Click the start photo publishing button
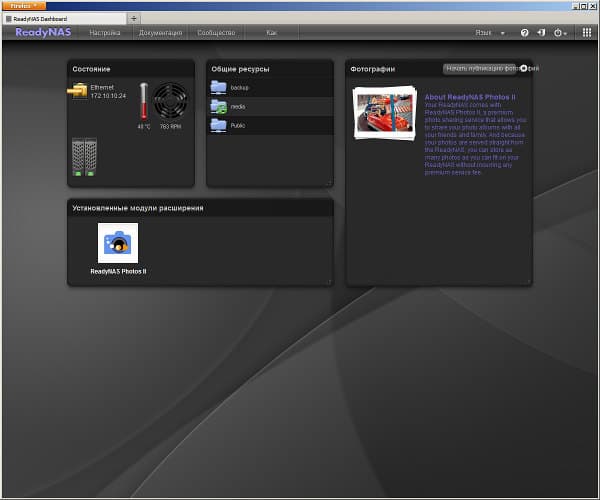600x500 pixels. [x=480, y=68]
